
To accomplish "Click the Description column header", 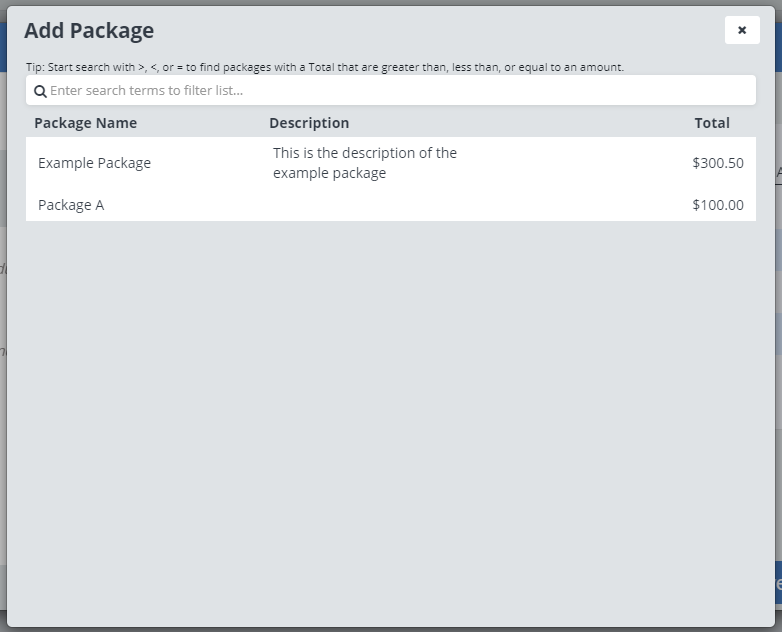I will coord(309,123).
